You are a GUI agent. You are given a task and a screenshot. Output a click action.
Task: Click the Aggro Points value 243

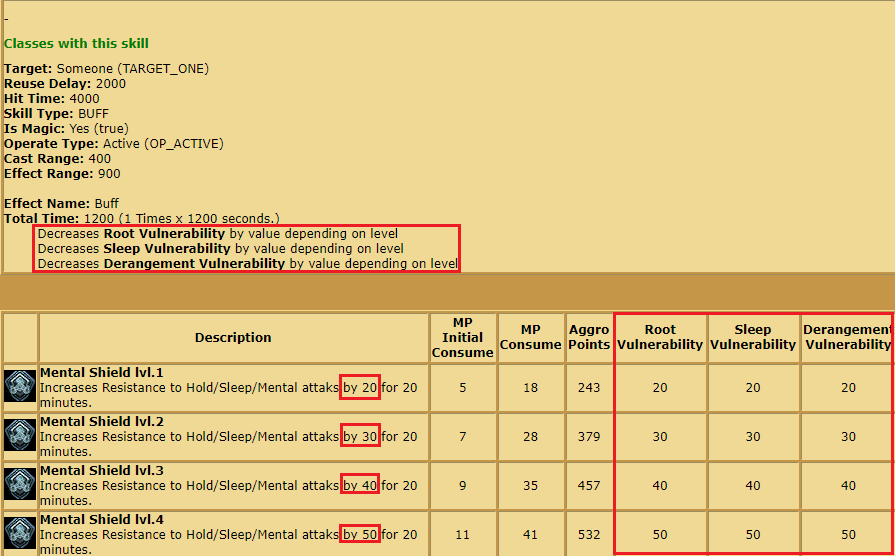tap(589, 387)
